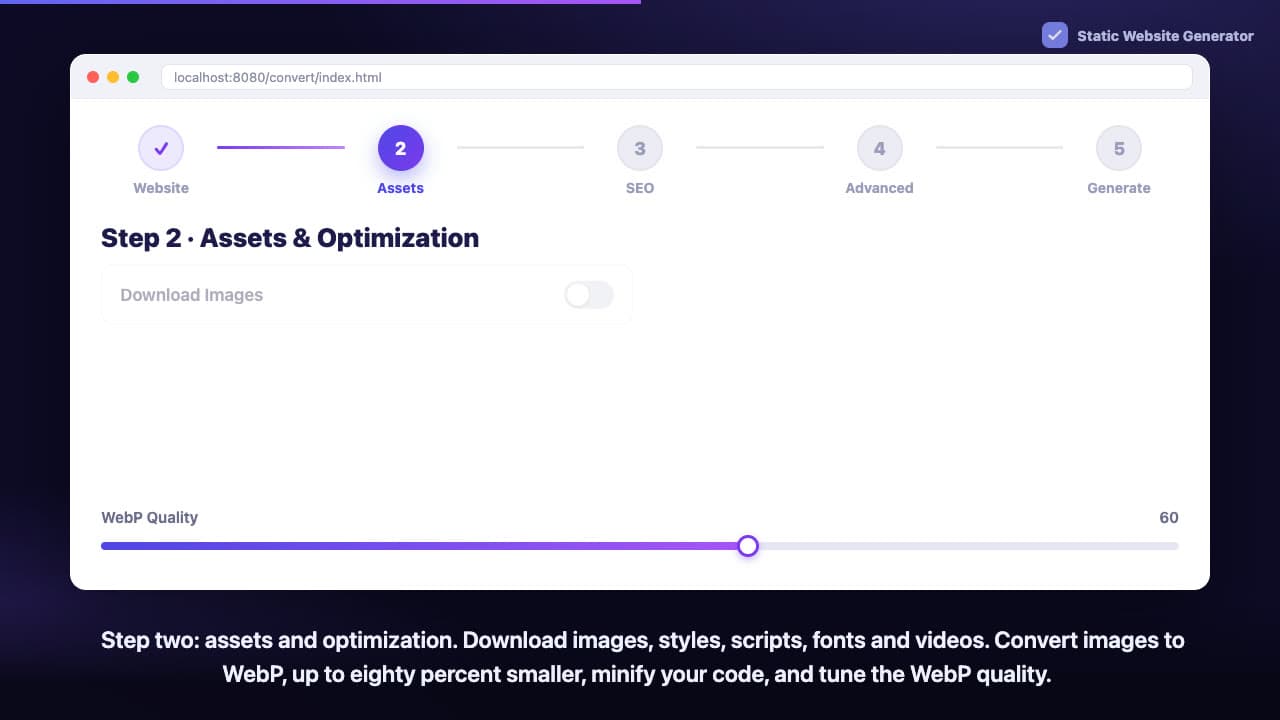Click the completed Website step checkmark circle
The image size is (1280, 720).
point(161,148)
